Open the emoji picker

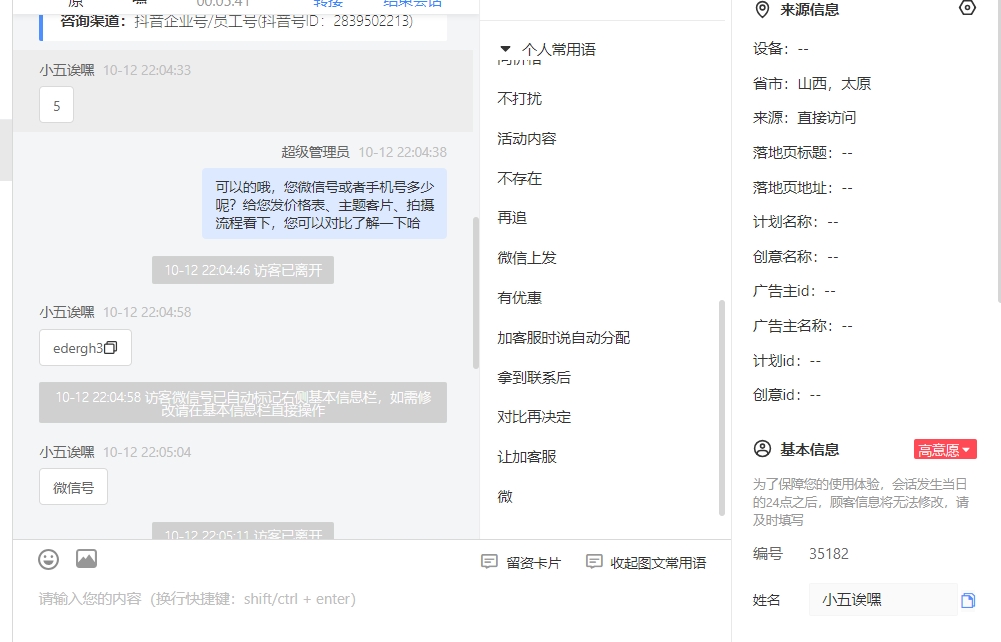(x=49, y=559)
